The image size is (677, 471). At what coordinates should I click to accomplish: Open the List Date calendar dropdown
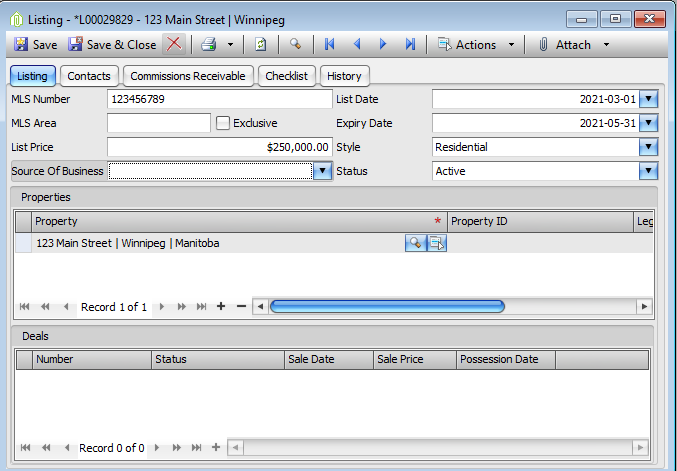tap(649, 99)
